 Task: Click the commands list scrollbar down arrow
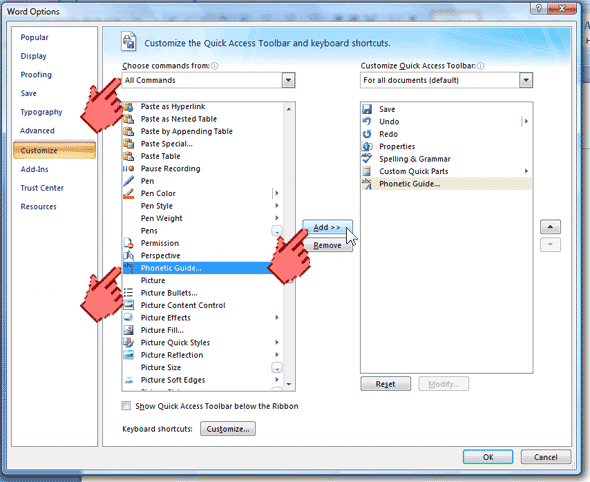pos(289,384)
